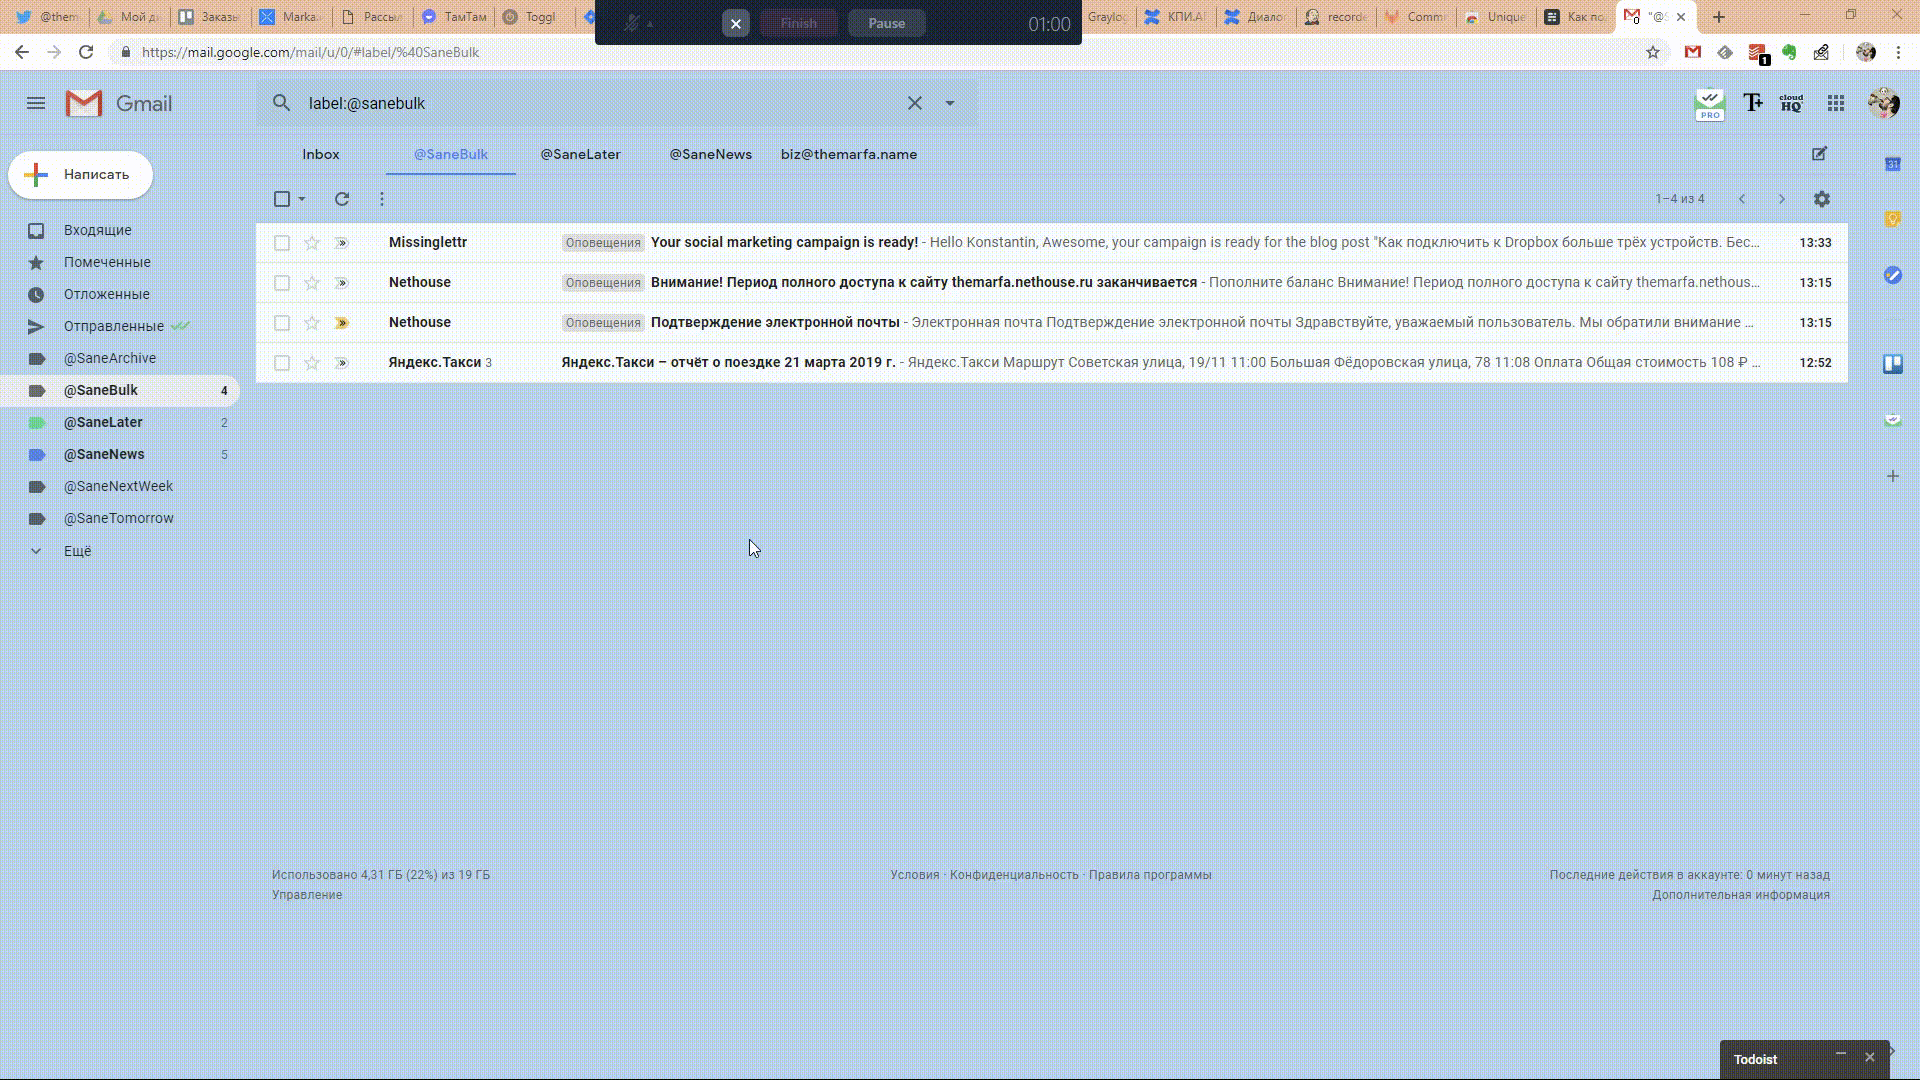Star the Missinglettr email
Screen dimensions: 1920x1080
pyautogui.click(x=312, y=243)
